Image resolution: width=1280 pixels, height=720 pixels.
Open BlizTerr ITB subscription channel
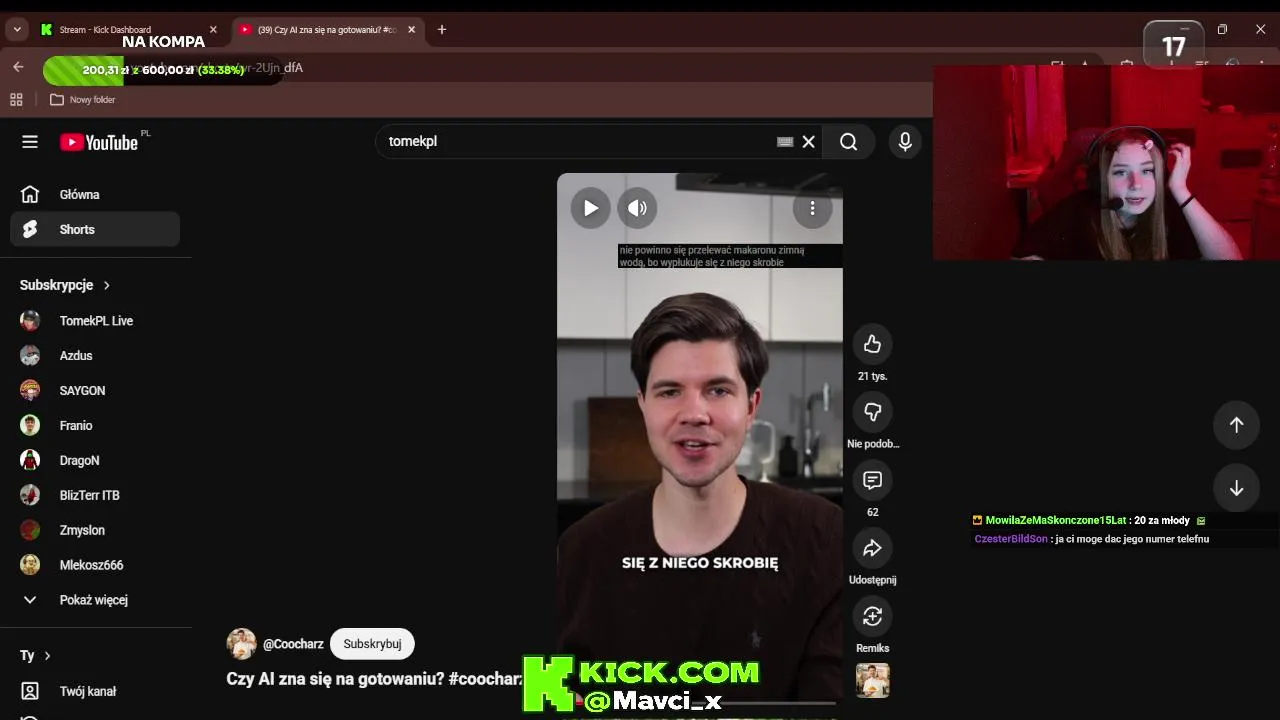[x=95, y=495]
